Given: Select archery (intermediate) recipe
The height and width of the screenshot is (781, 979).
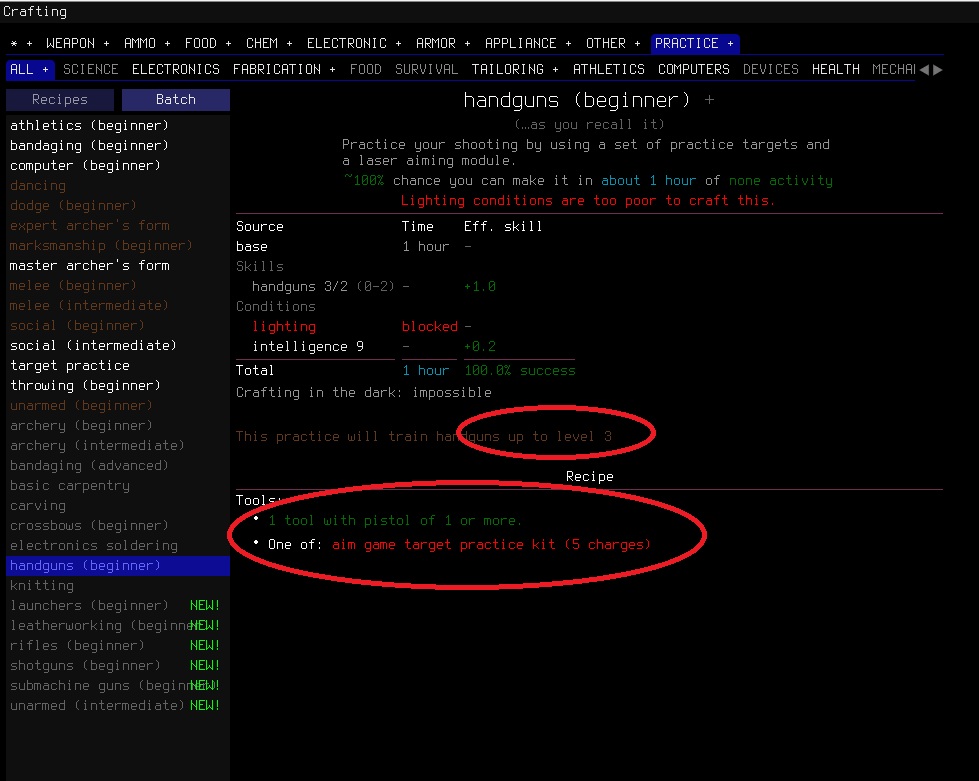Looking at the screenshot, I should (x=118, y=445).
